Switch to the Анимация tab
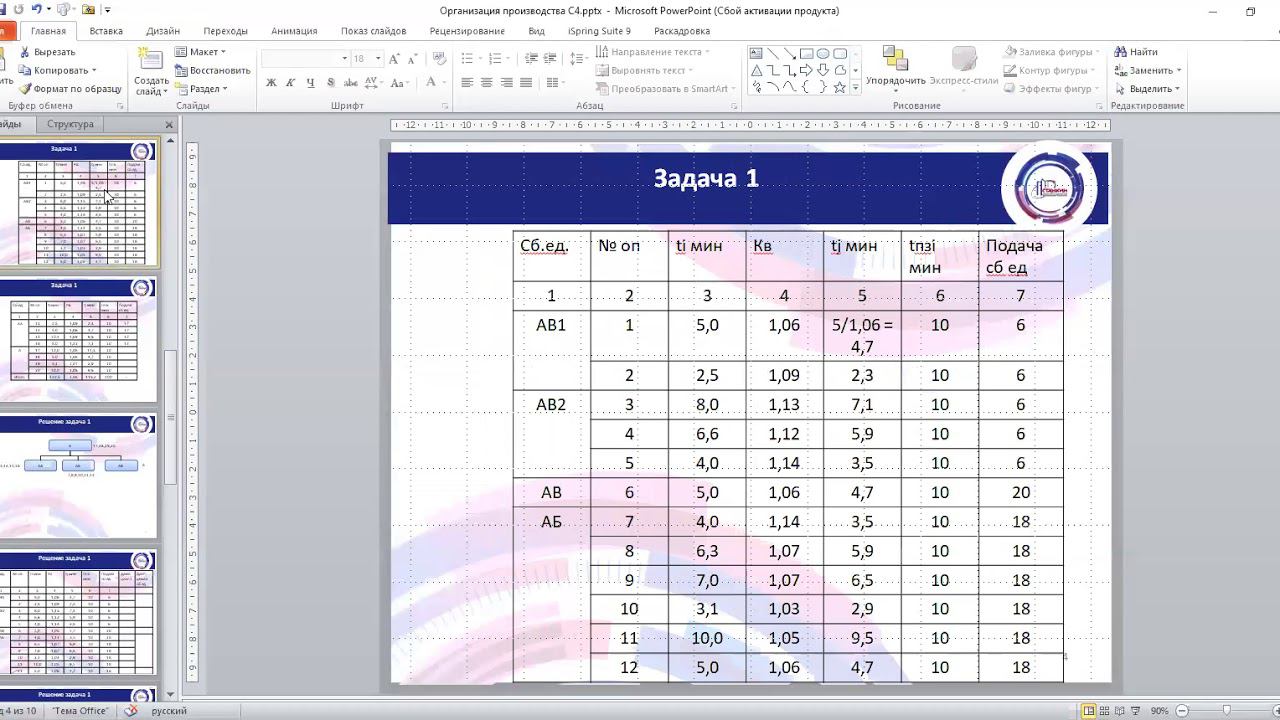Screen dimensions: 1280x720 pyautogui.click(x=294, y=31)
